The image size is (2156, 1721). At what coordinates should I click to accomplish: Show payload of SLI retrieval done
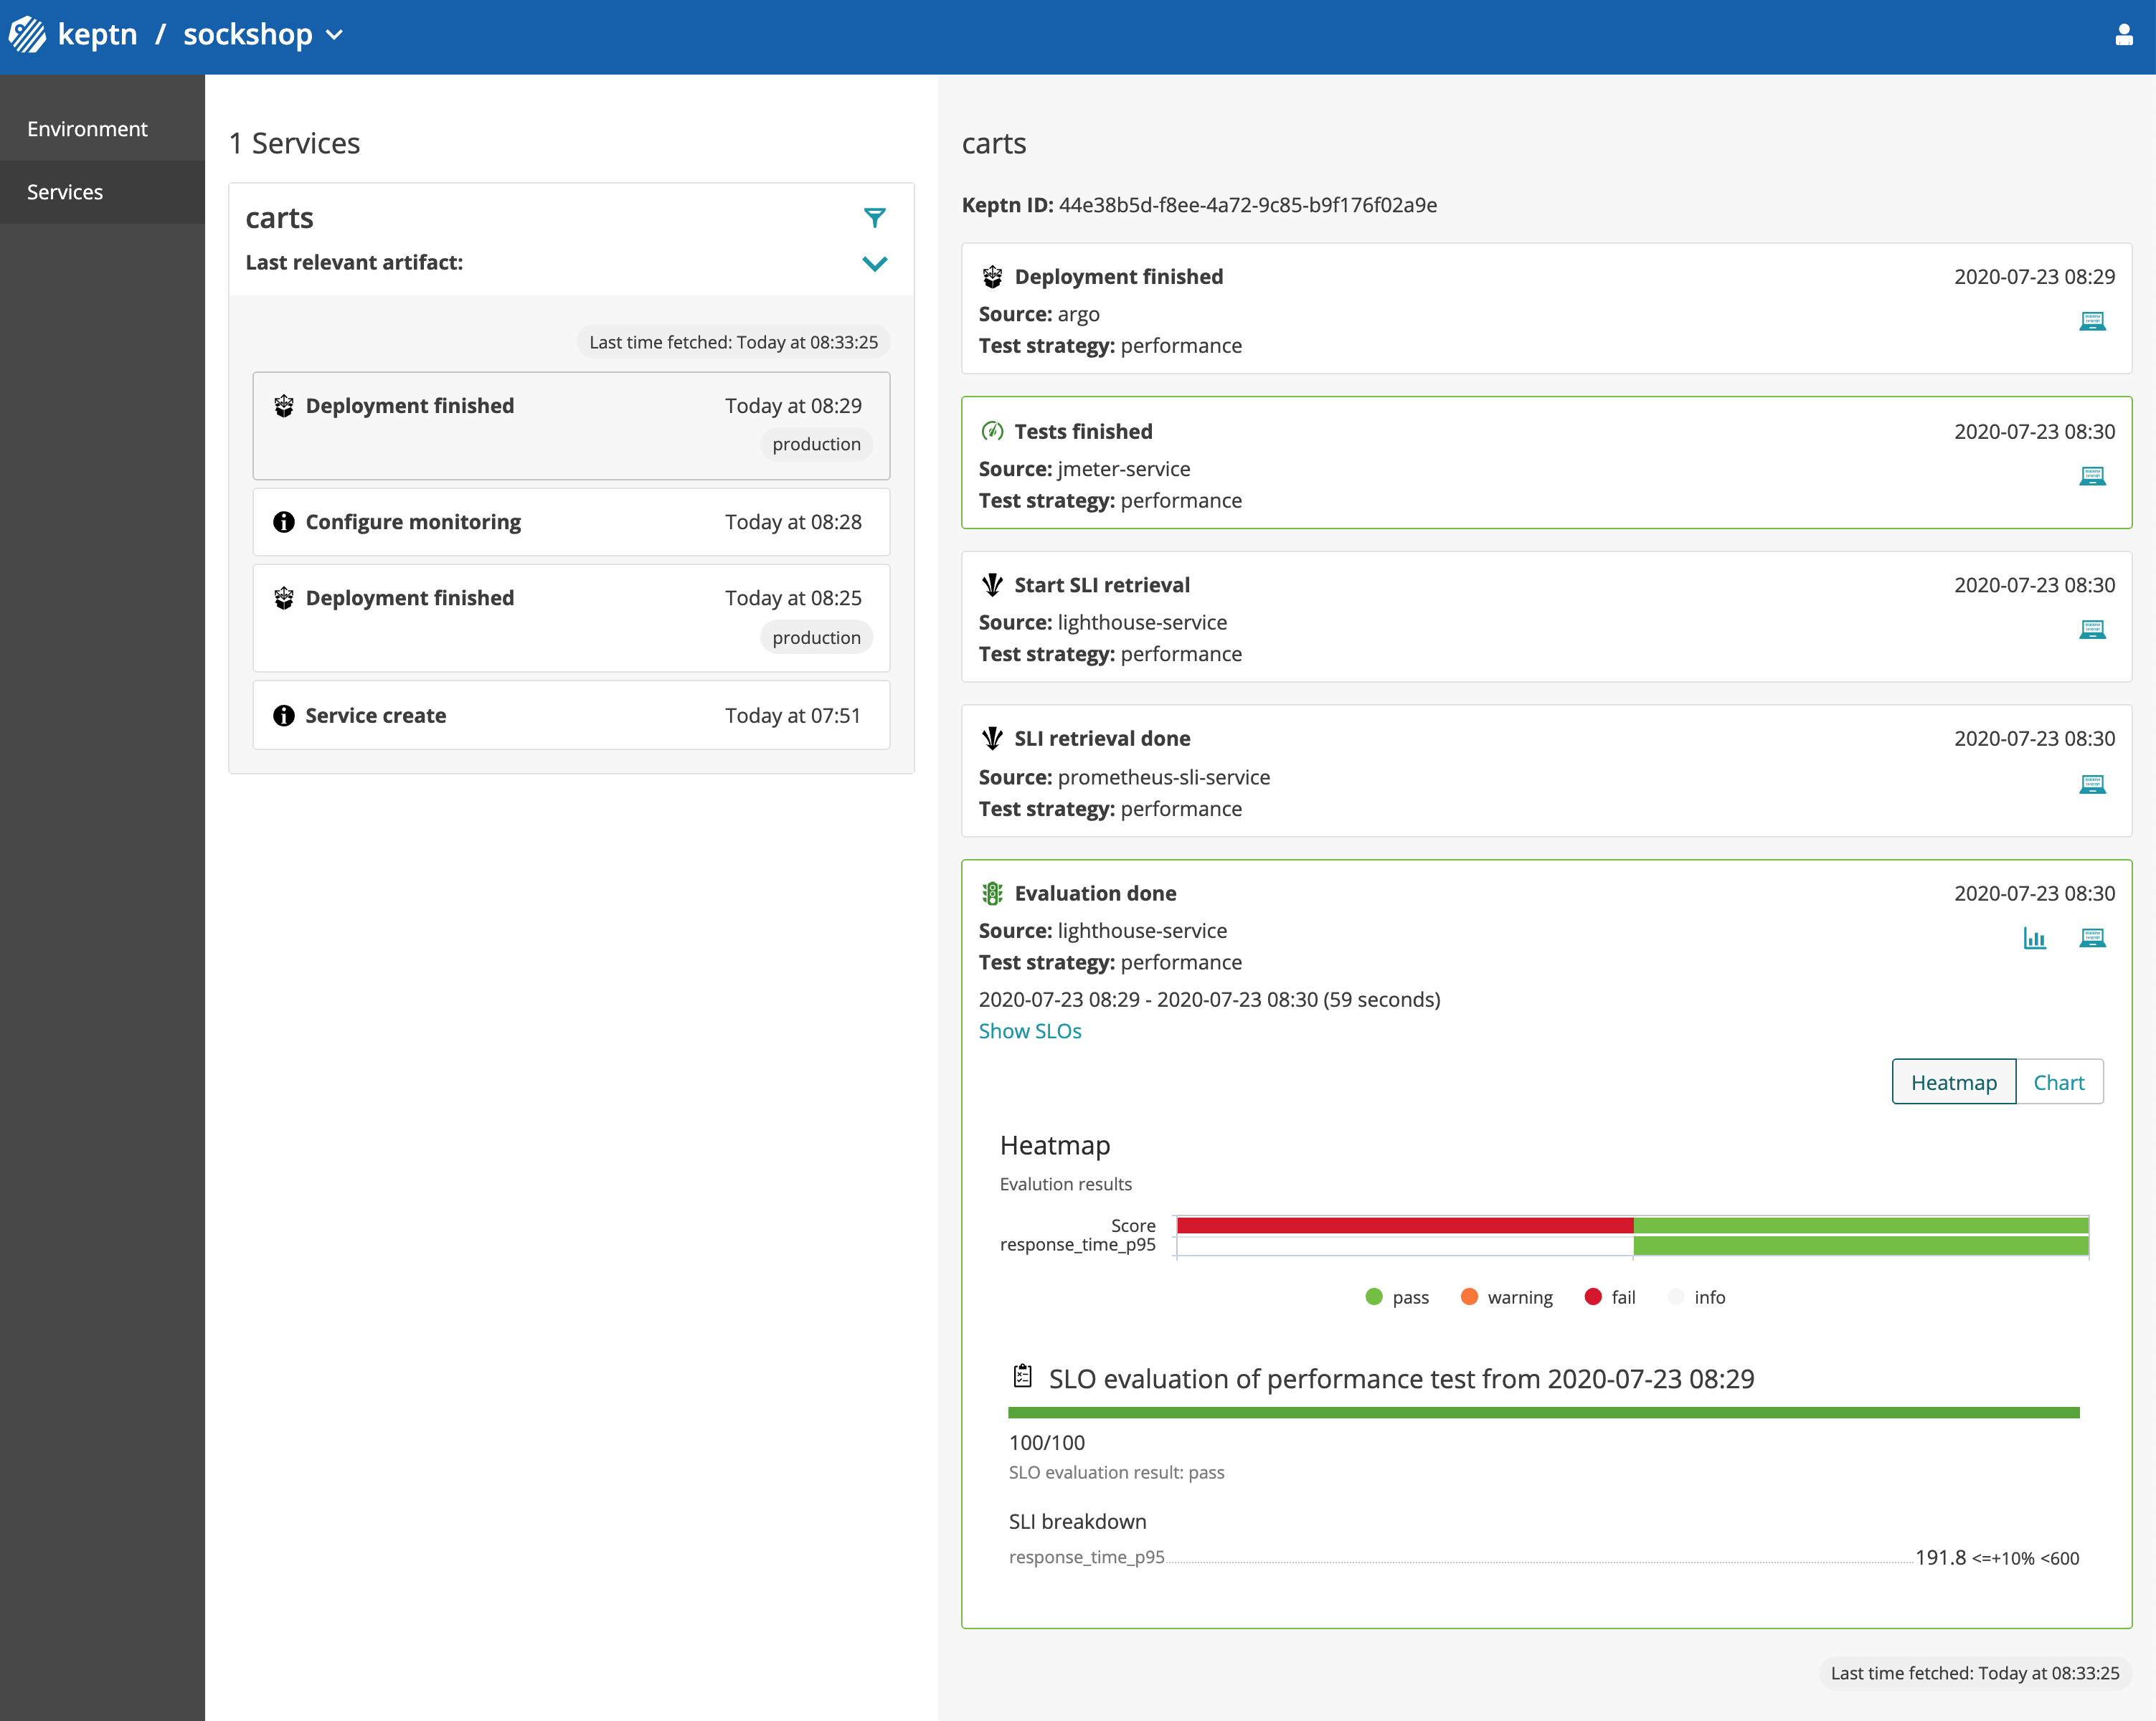click(2092, 784)
